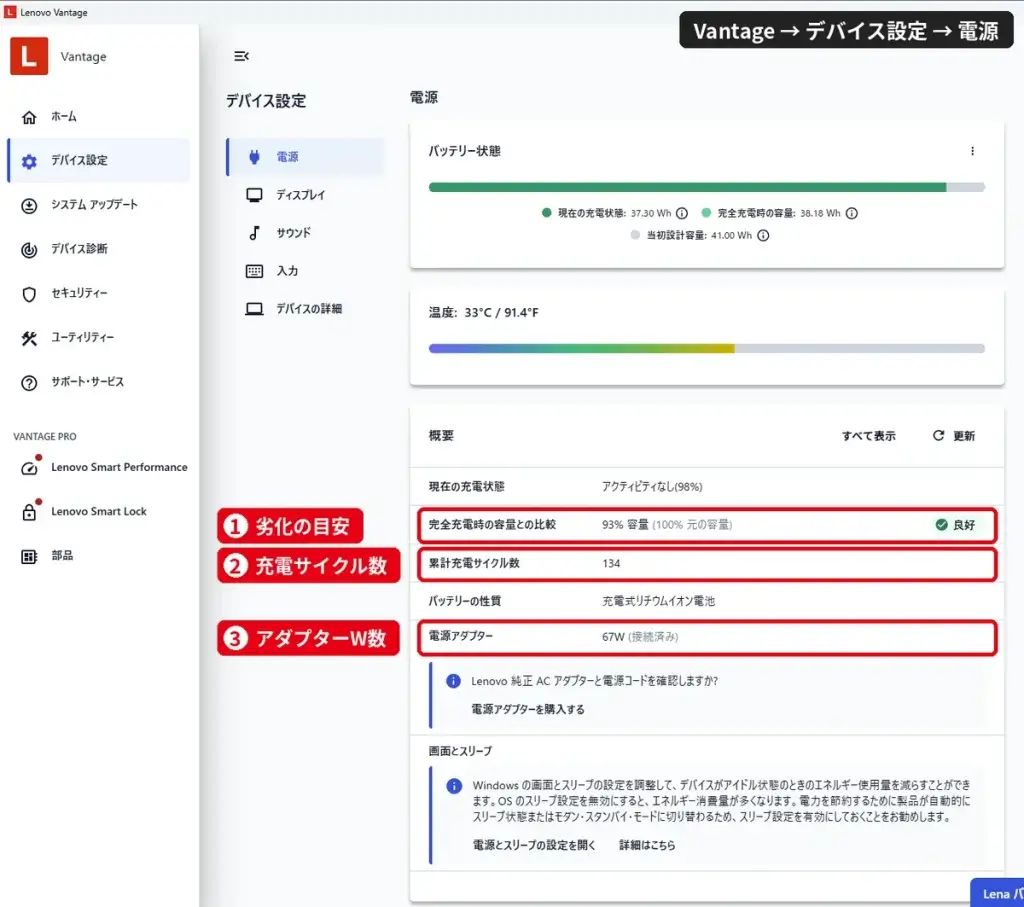Click the 詳細はこちら link
1024x907 pixels.
click(x=647, y=845)
